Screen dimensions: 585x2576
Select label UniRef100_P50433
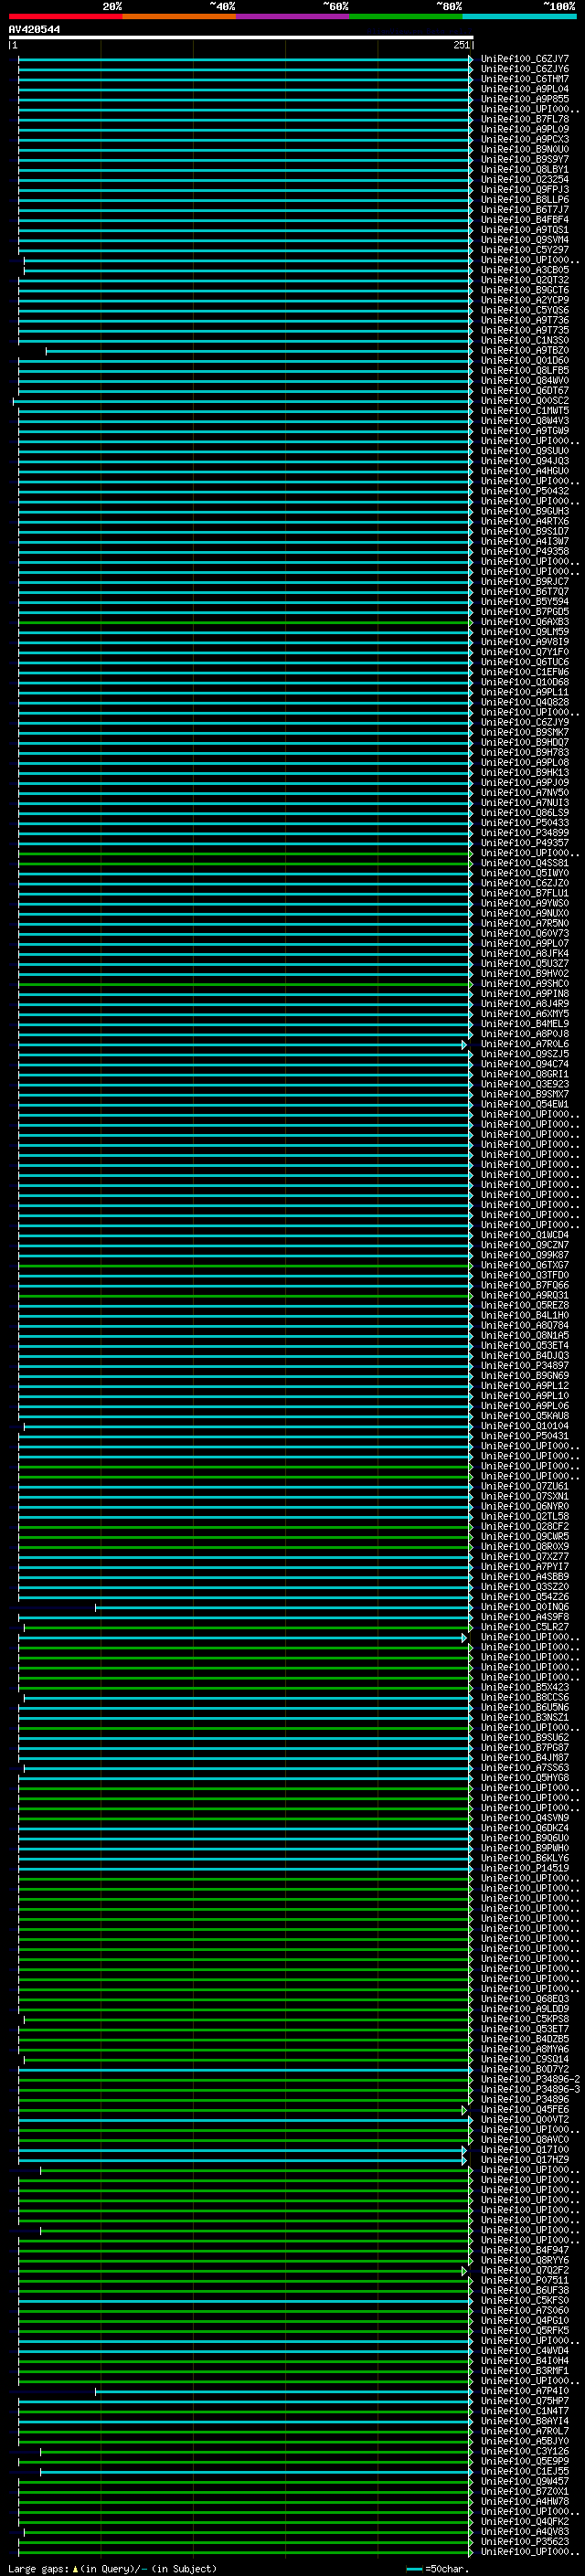pos(525,823)
